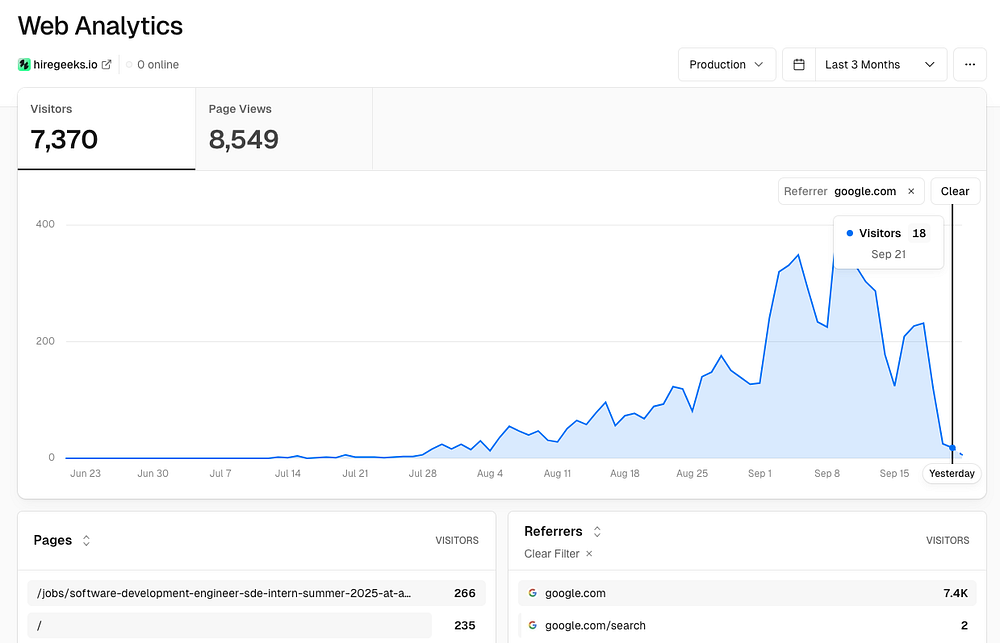Screen dimensions: 1000x643
Task: Dismiss Clear Filter with its x icon
Action: coord(589,554)
